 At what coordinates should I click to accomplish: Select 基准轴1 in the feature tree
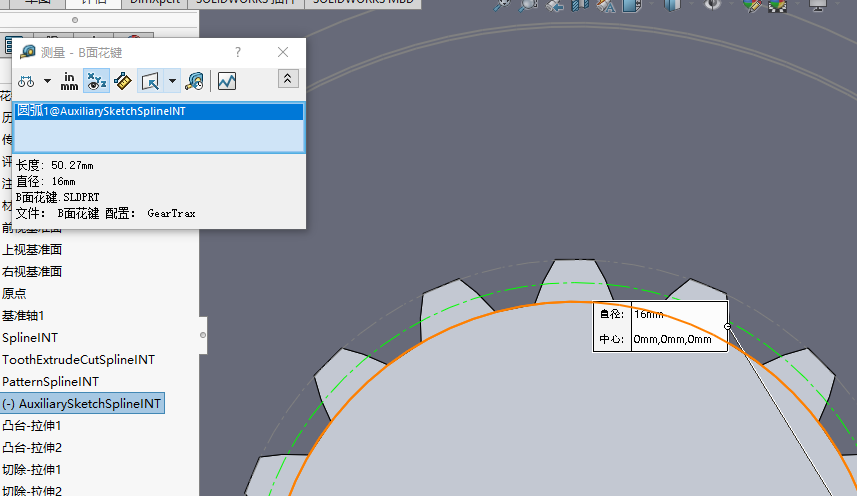[x=23, y=316]
